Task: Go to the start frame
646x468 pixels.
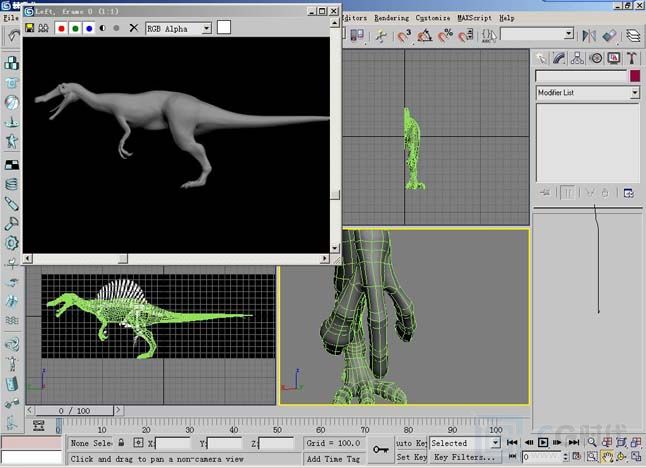Action: pyautogui.click(x=512, y=442)
